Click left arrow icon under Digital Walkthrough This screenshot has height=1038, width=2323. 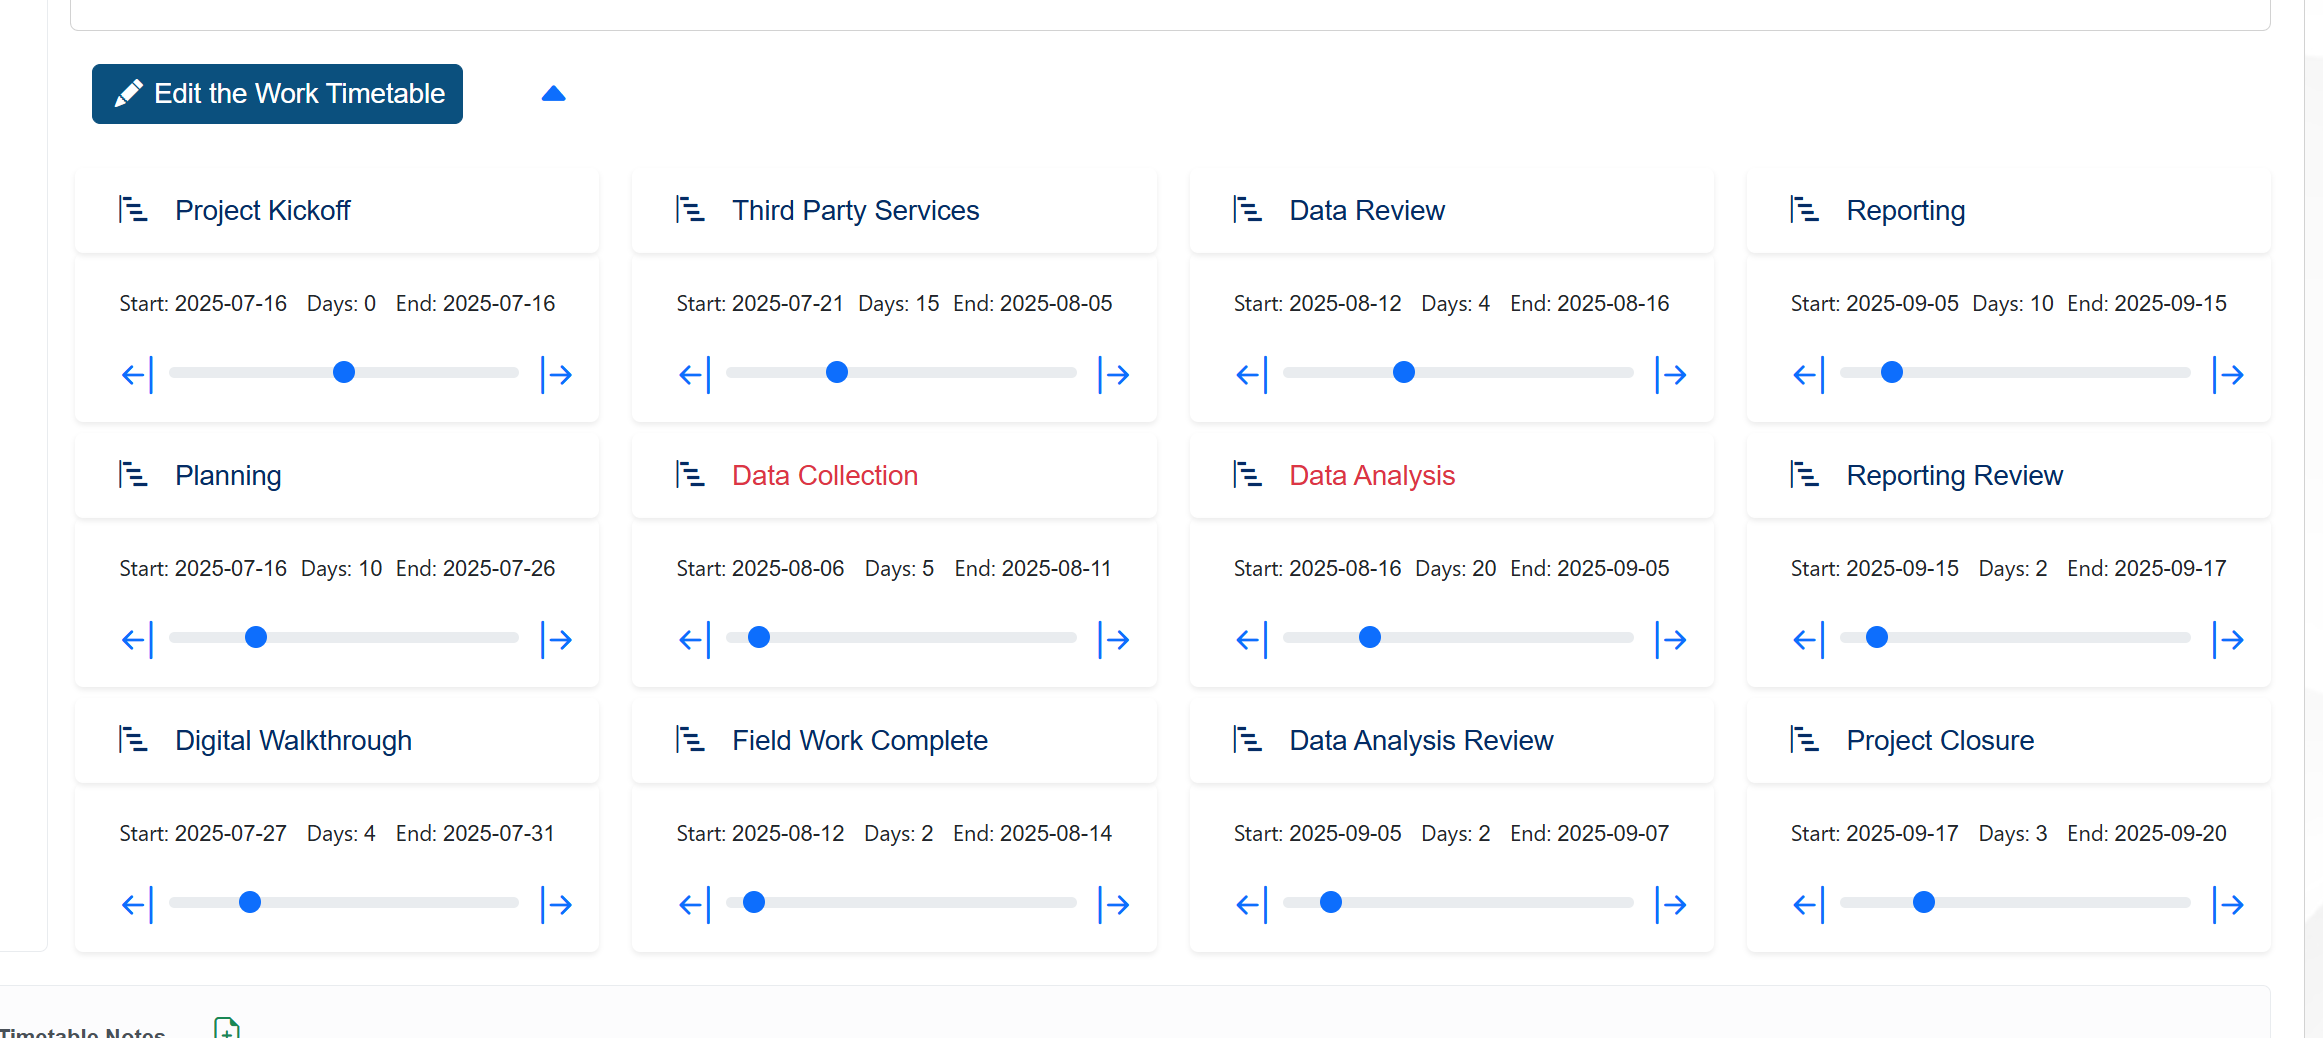[x=137, y=905]
